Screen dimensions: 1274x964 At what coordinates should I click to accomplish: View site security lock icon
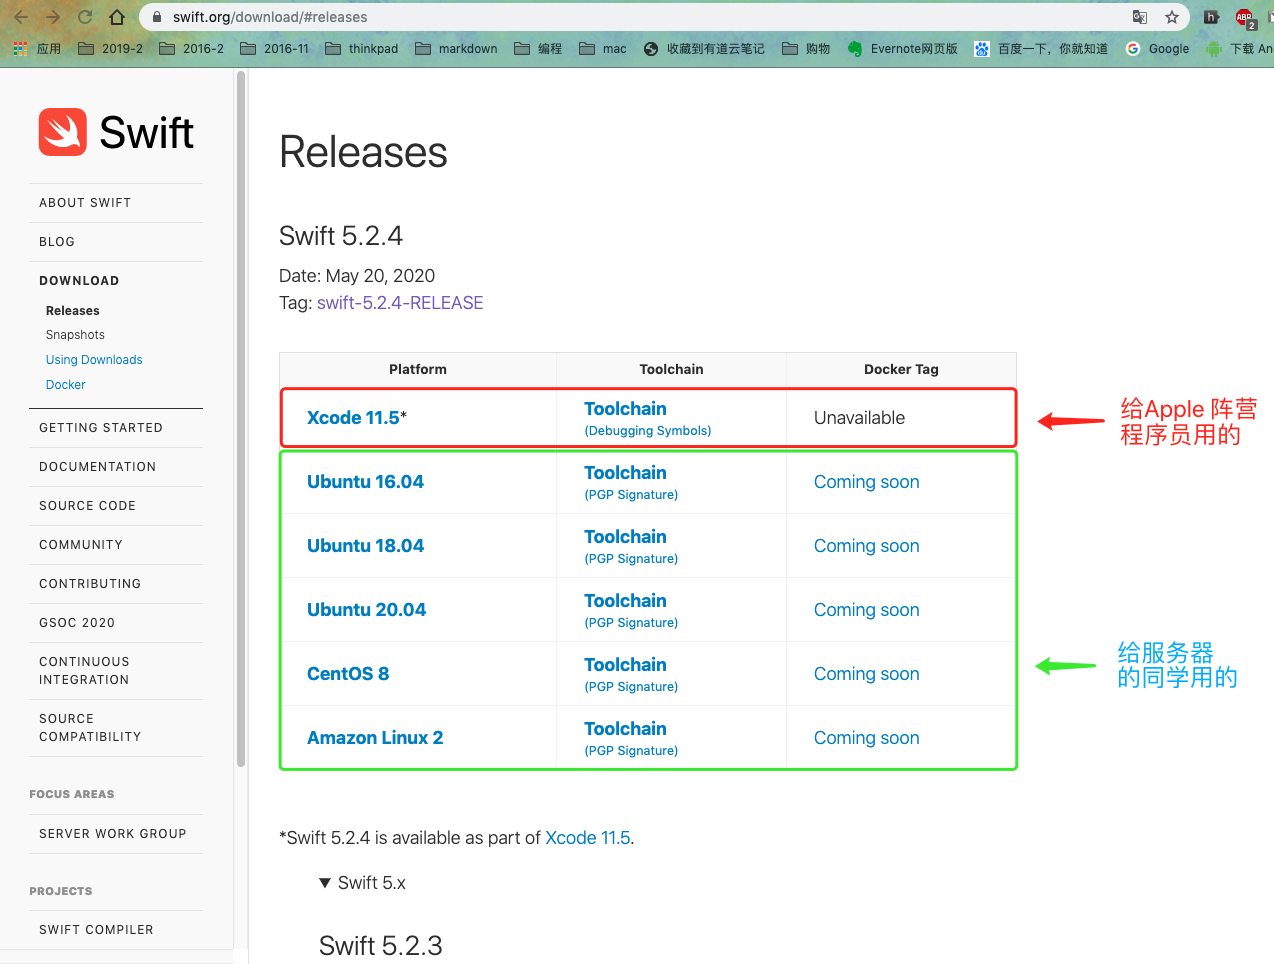point(157,17)
